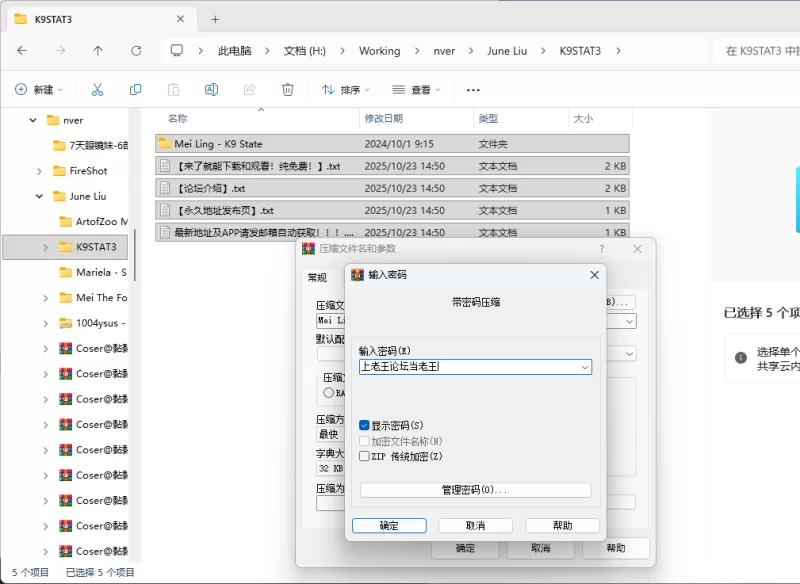Viewport: 800px width, 584px height.
Task: Expand the Mei The Fo folder tree node
Action: pyautogui.click(x=45, y=298)
